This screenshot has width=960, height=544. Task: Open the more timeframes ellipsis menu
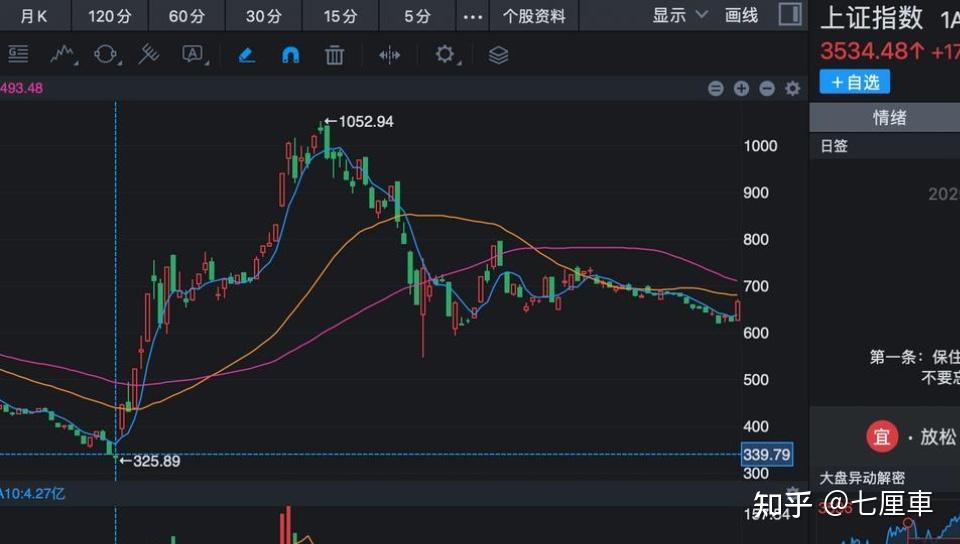tap(473, 17)
